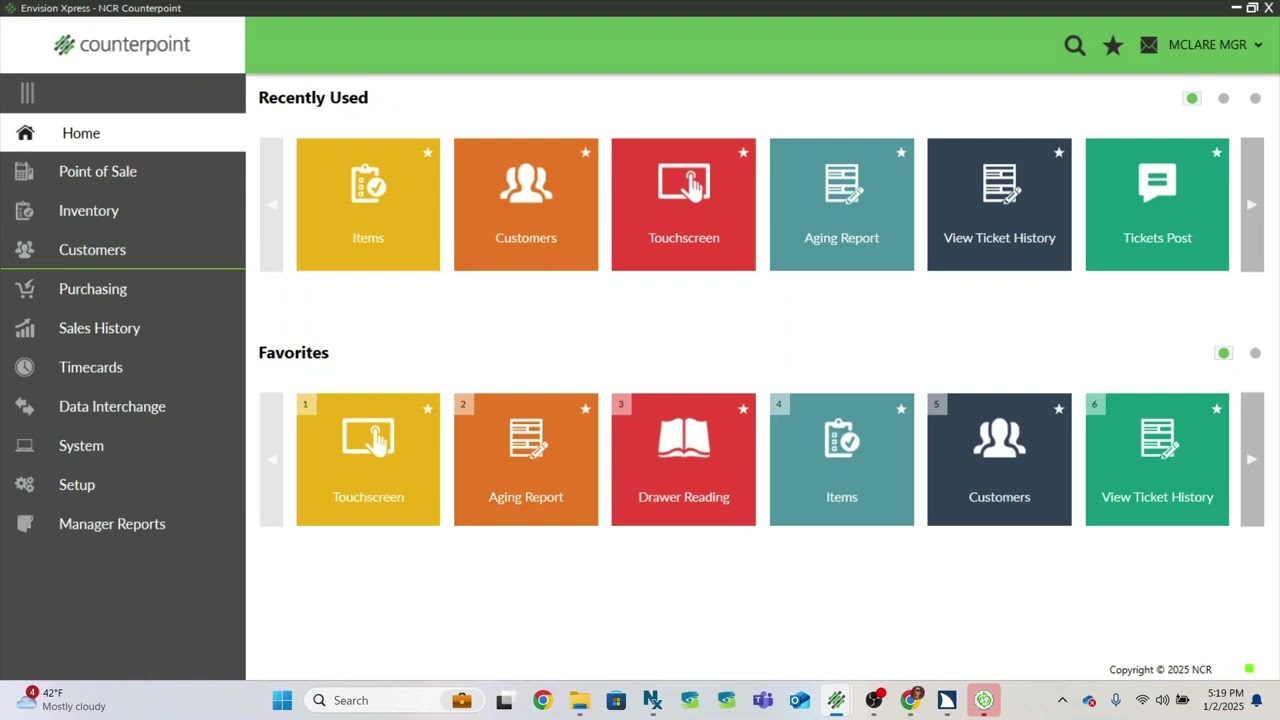Viewport: 1280px width, 720px height.
Task: Click the search magnifier in the green header
Action: tap(1075, 45)
